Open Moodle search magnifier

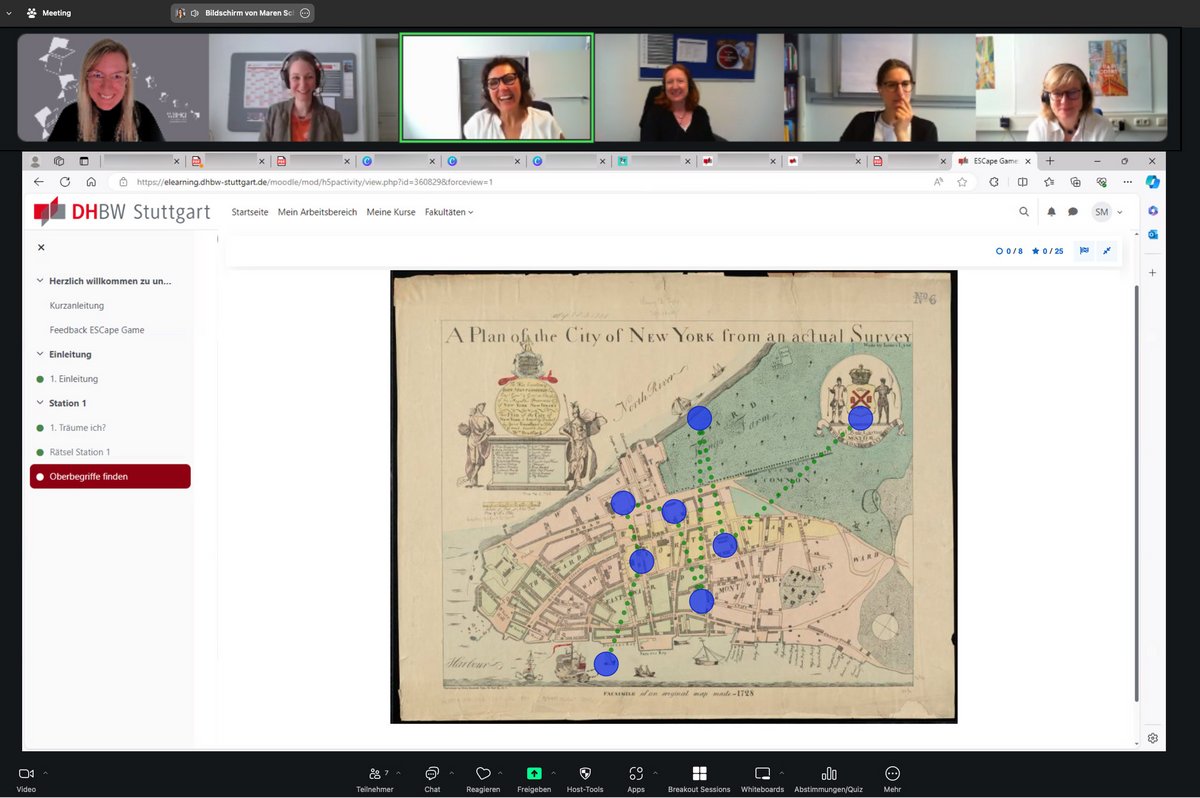[x=1024, y=212]
